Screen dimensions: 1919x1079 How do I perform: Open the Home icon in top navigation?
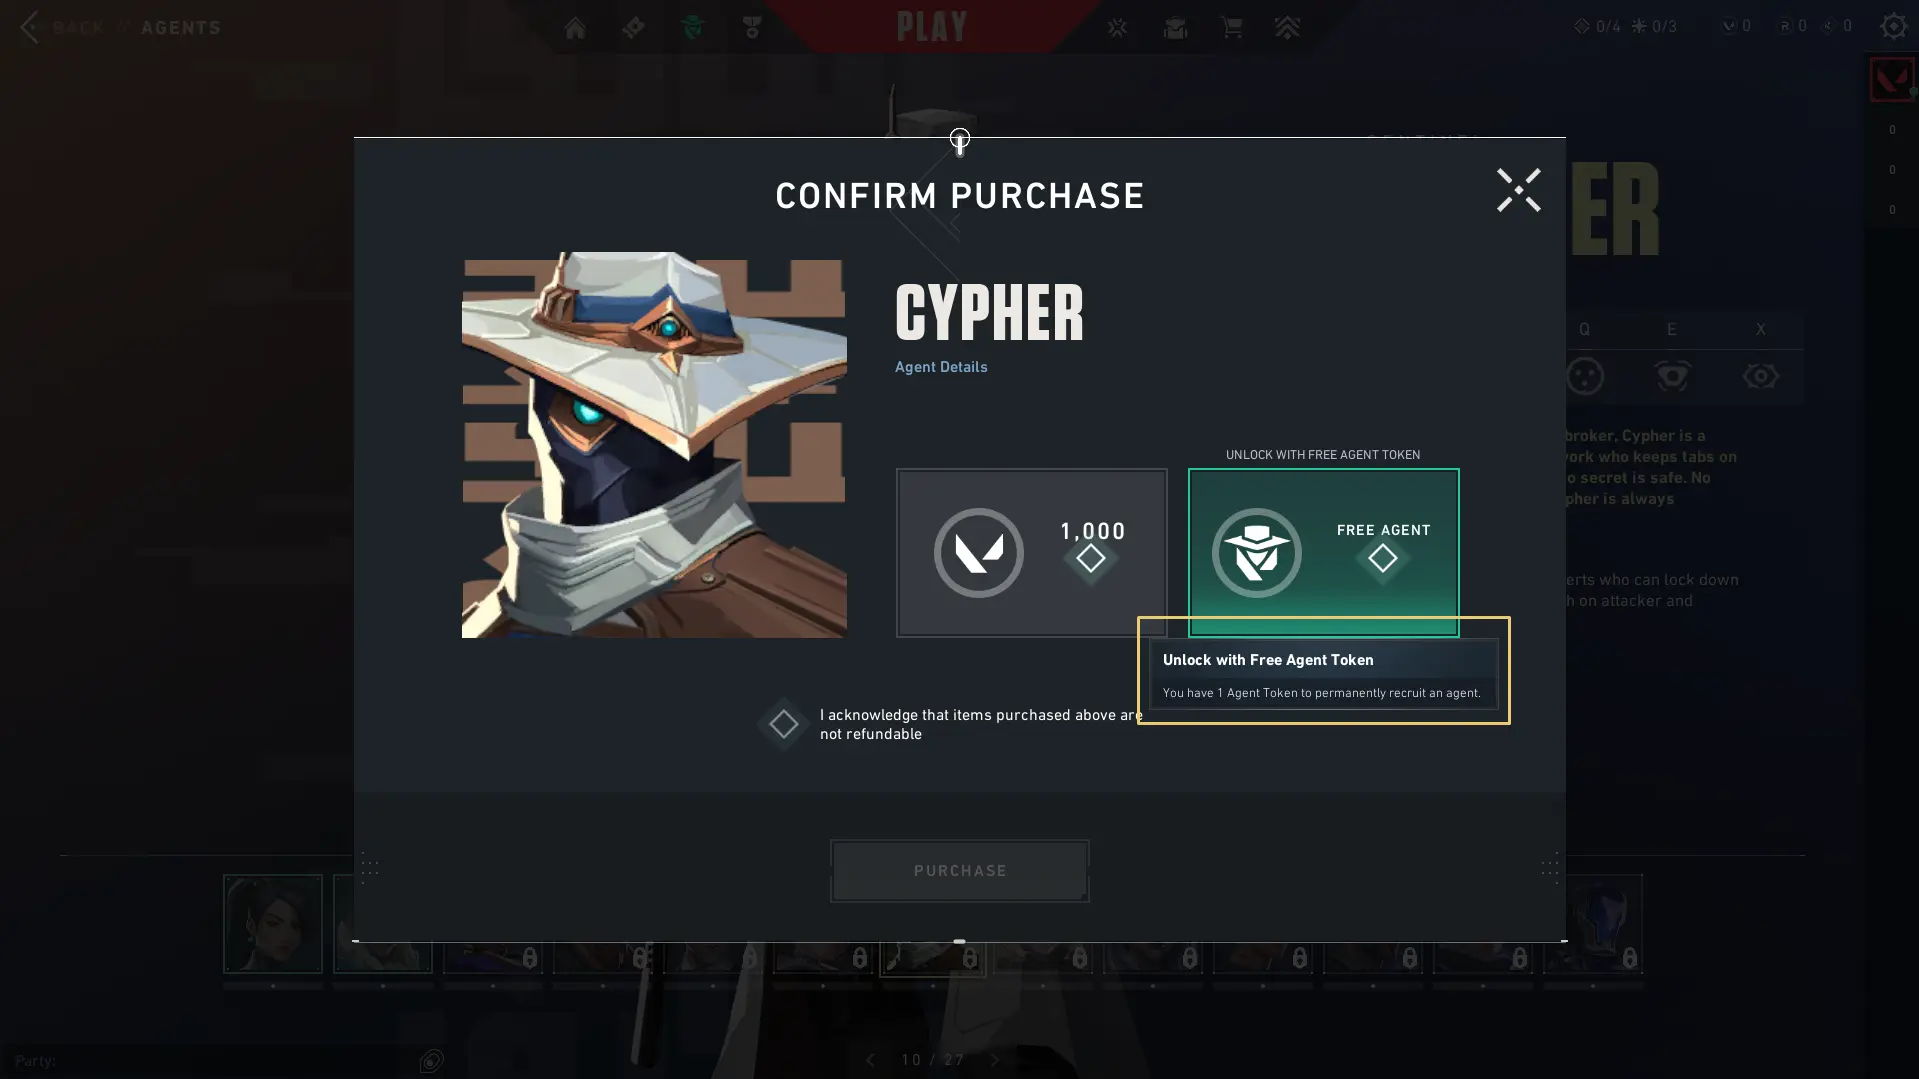pos(575,27)
